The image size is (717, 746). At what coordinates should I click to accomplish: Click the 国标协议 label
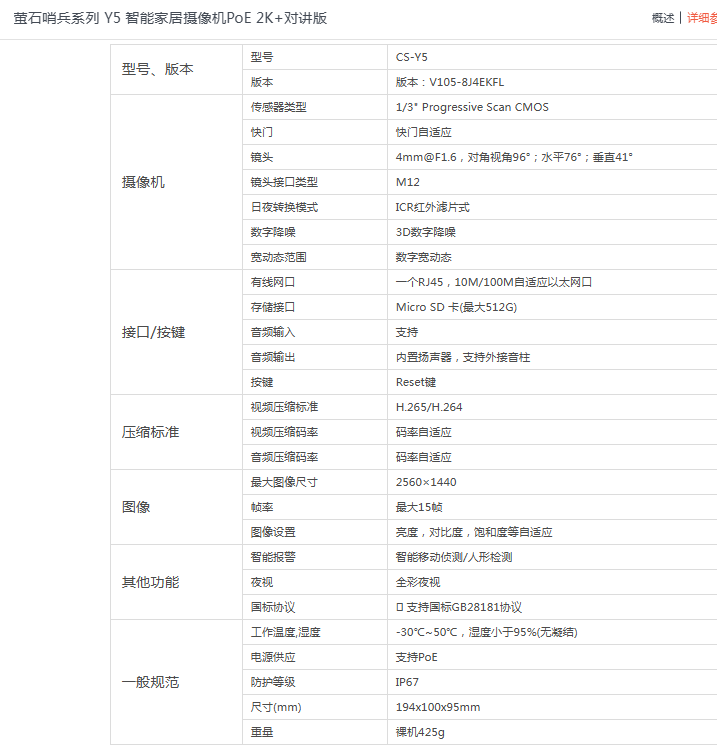pos(273,607)
